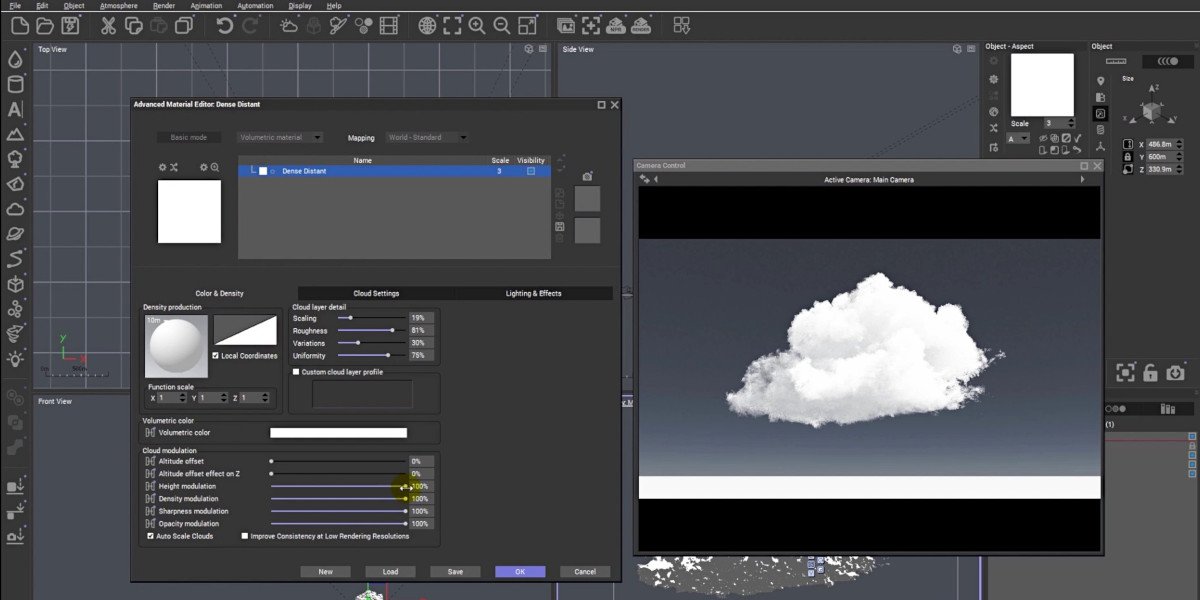Open the Volumetric material dropdown
1200x600 pixels.
click(281, 137)
